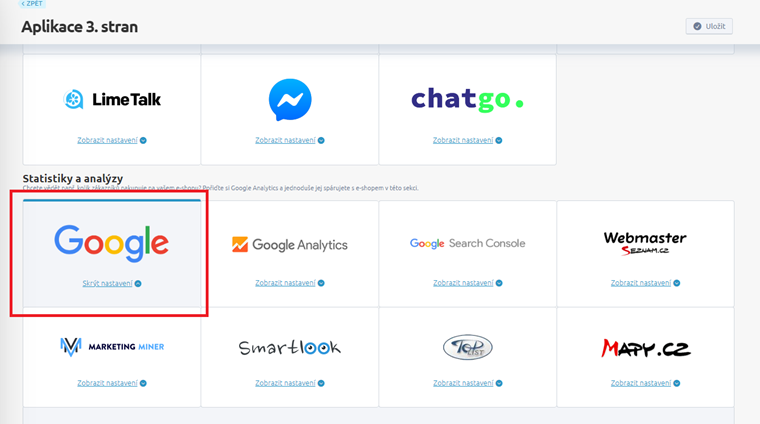The width and height of the screenshot is (760, 424).
Task: Collapse Google settings via Skrýt nastavení
Action: 108,283
